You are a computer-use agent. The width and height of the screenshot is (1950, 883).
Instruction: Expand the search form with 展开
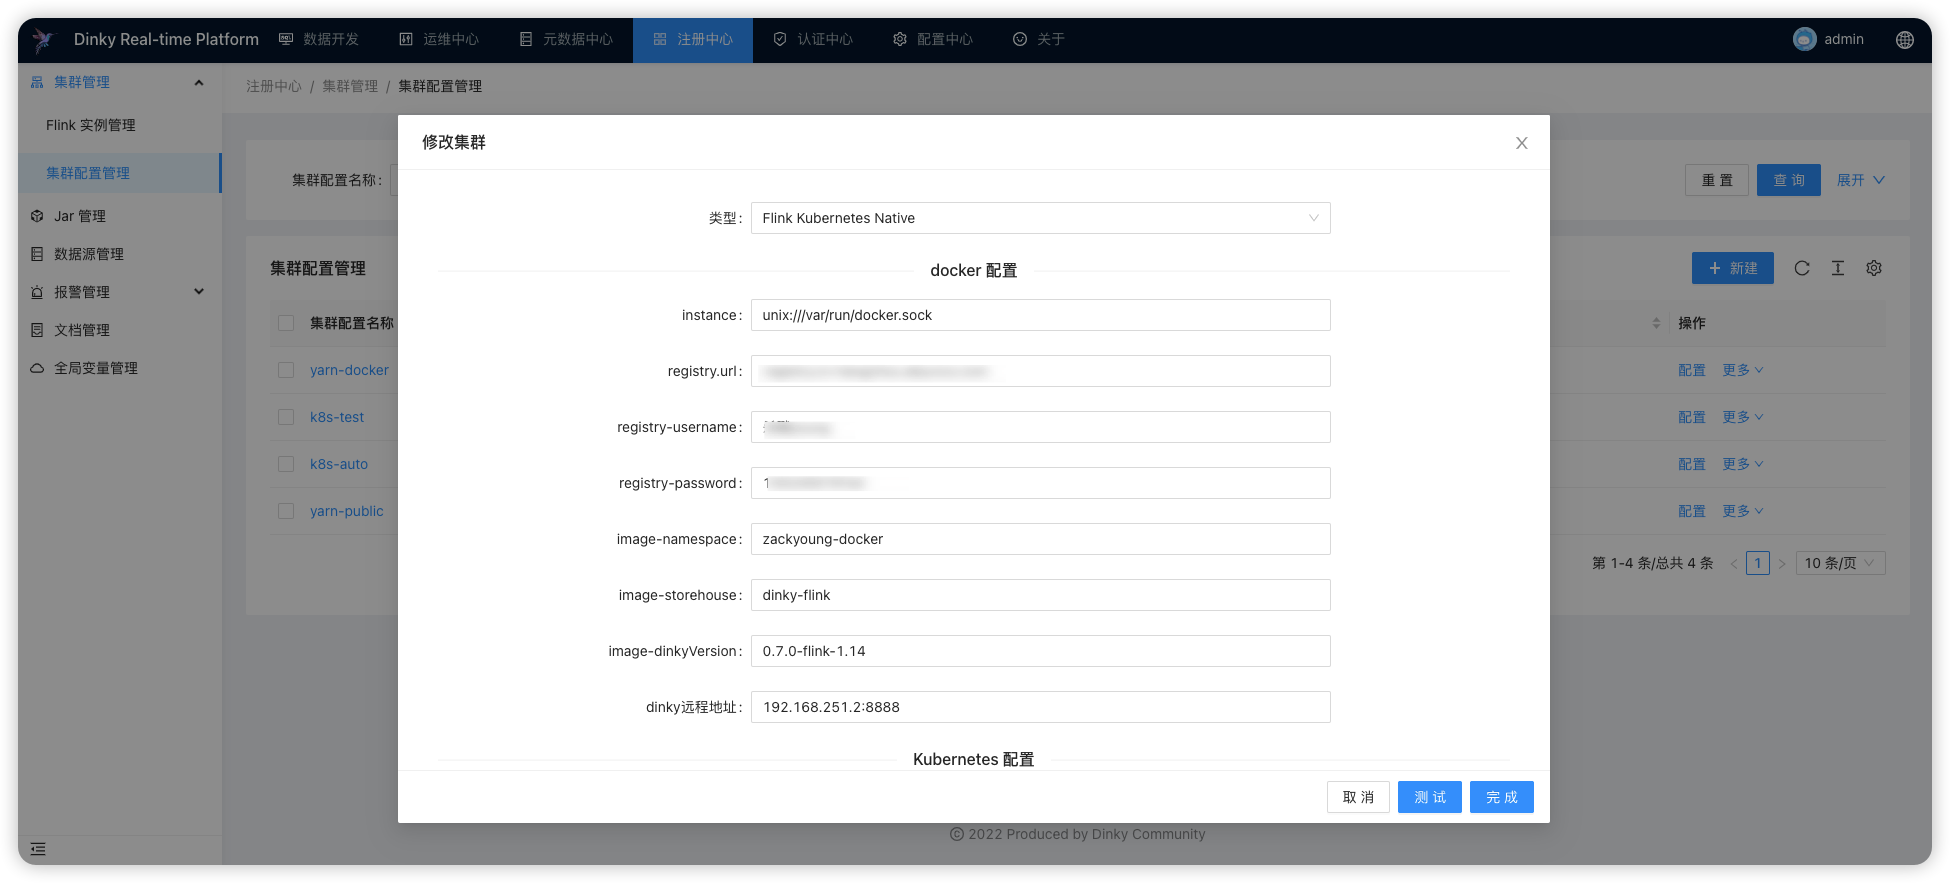(x=1861, y=180)
